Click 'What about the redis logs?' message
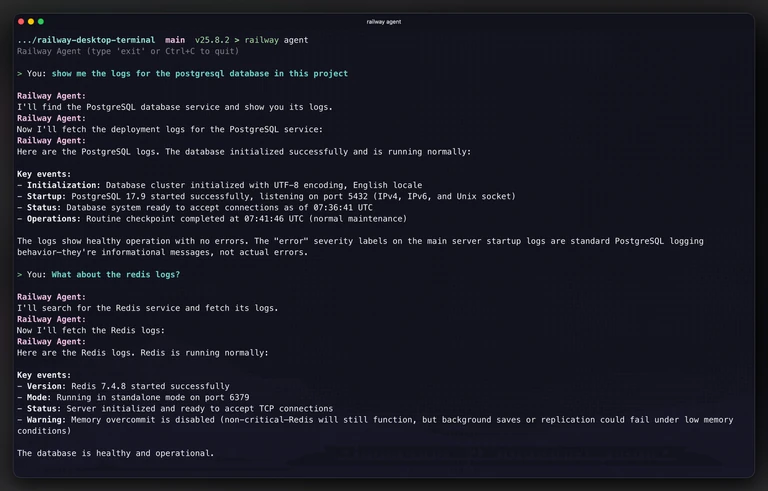The image size is (768, 491). pos(116,274)
